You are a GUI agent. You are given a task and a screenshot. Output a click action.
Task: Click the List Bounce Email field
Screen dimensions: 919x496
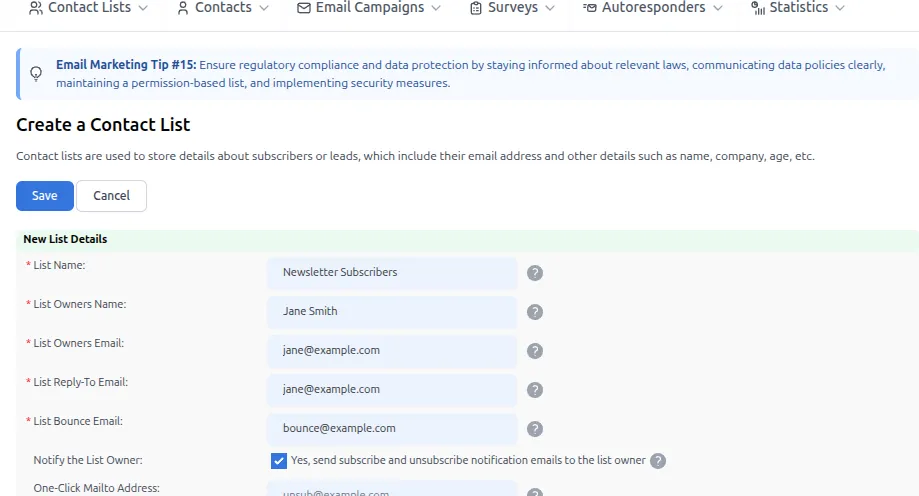tap(392, 429)
